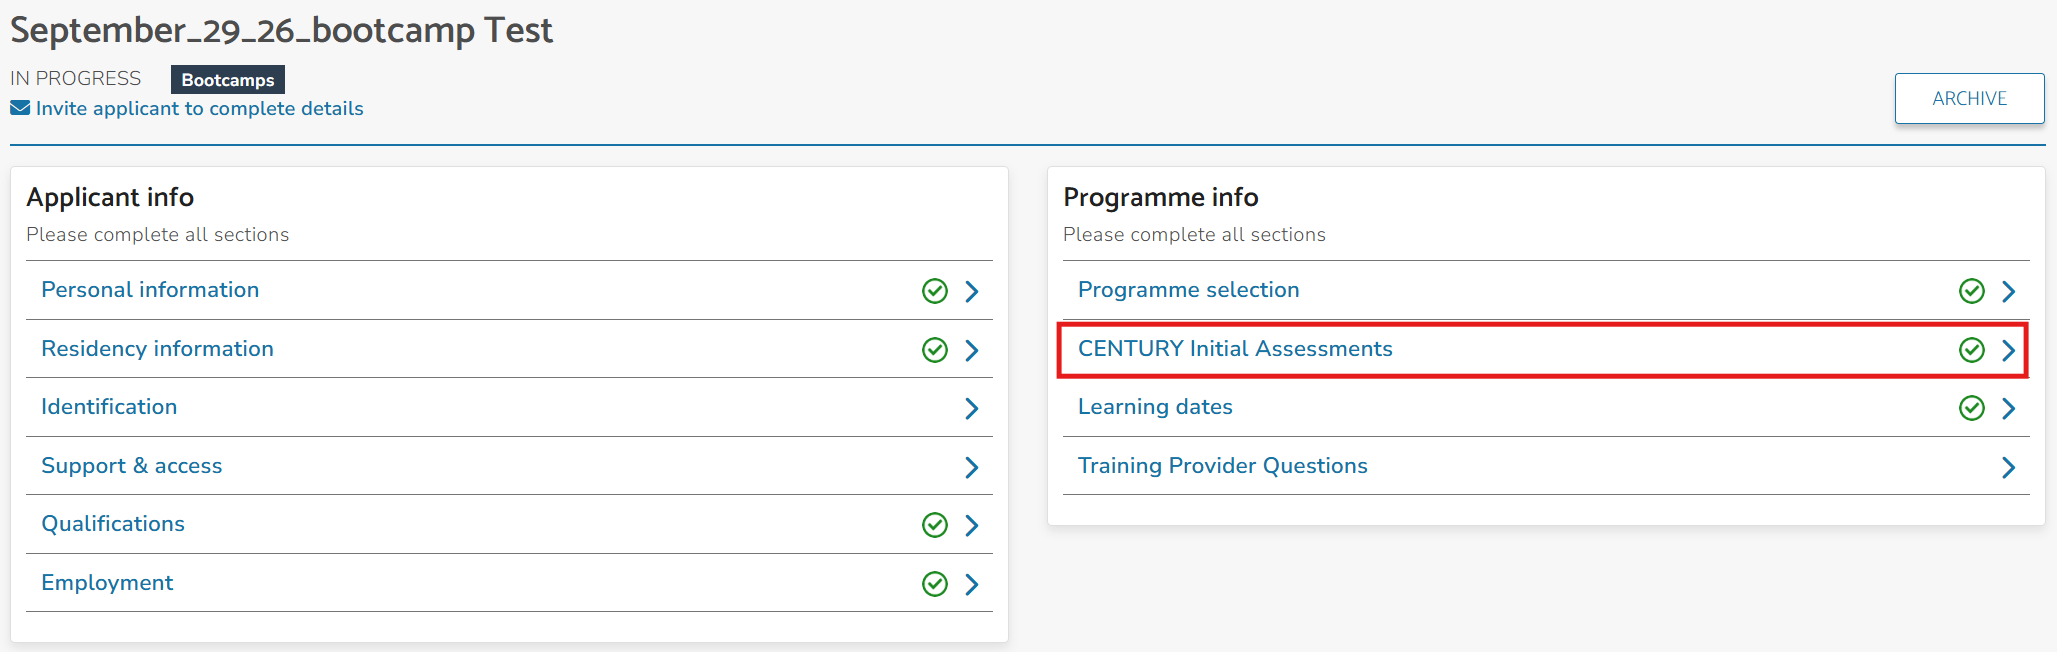Viewport: 2057px width, 652px height.
Task: Open the Support & access chevron
Action: point(972,467)
